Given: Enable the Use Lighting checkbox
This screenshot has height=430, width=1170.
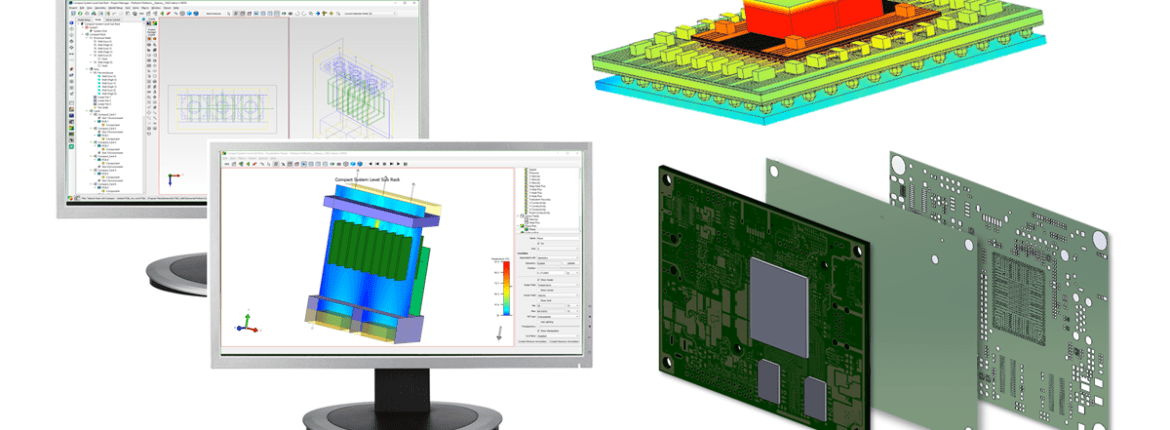Looking at the screenshot, I should pyautogui.click(x=539, y=320).
